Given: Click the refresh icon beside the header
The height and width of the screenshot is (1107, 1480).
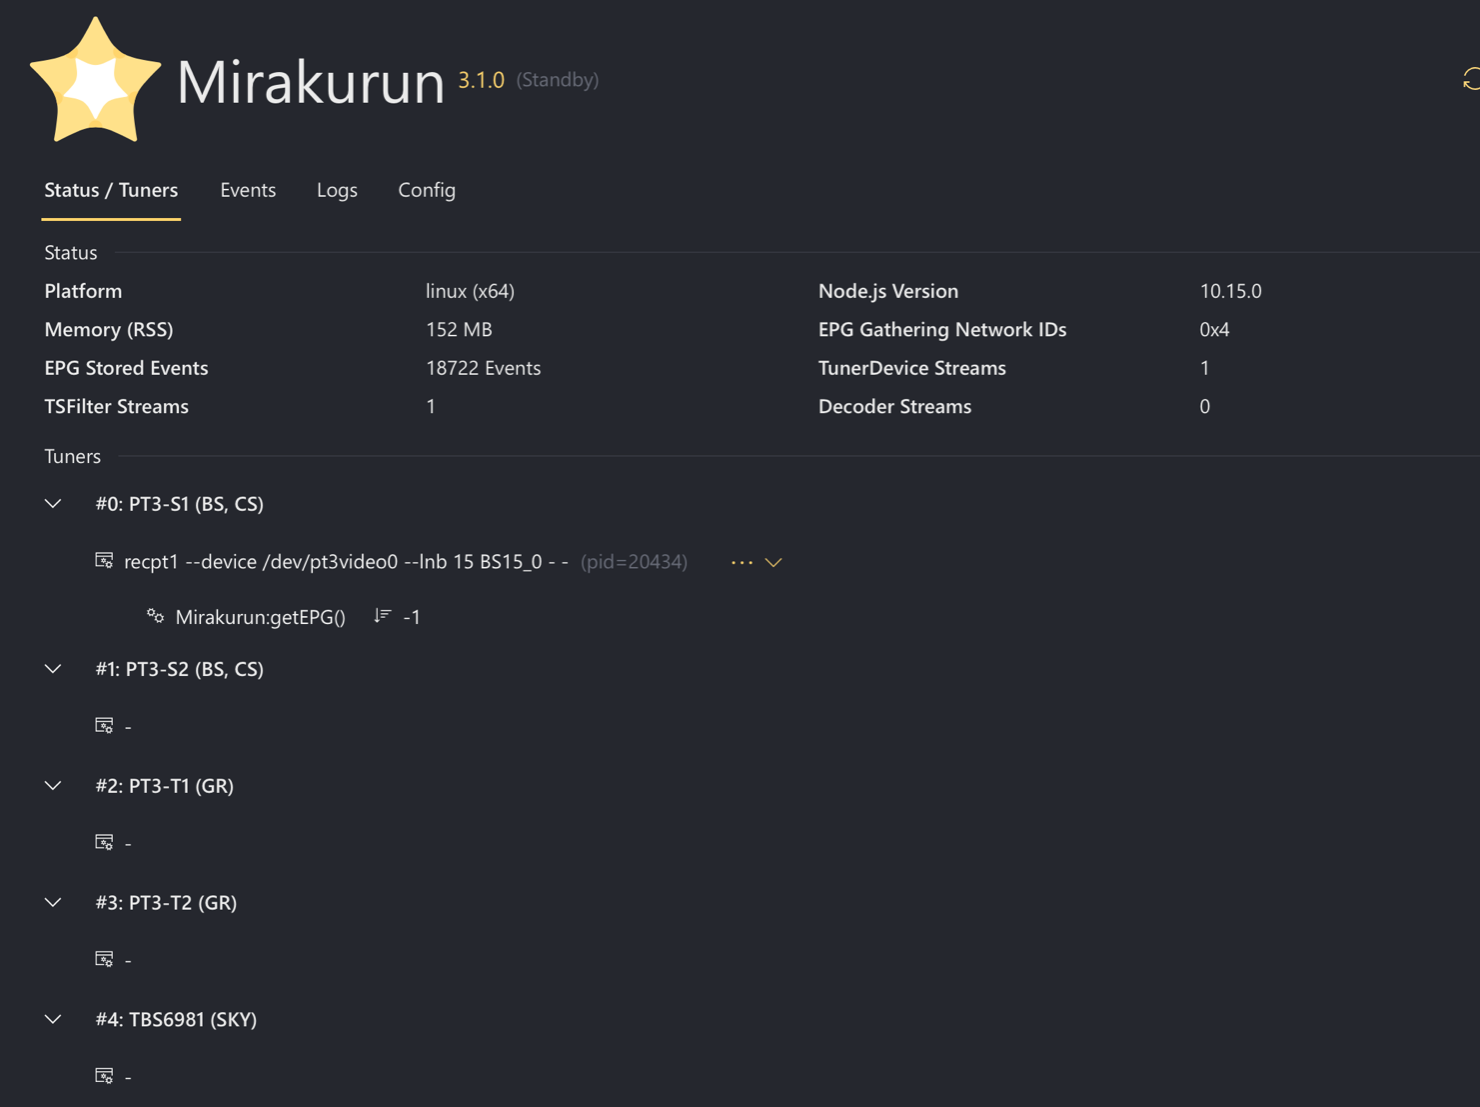Looking at the screenshot, I should click(x=1471, y=79).
